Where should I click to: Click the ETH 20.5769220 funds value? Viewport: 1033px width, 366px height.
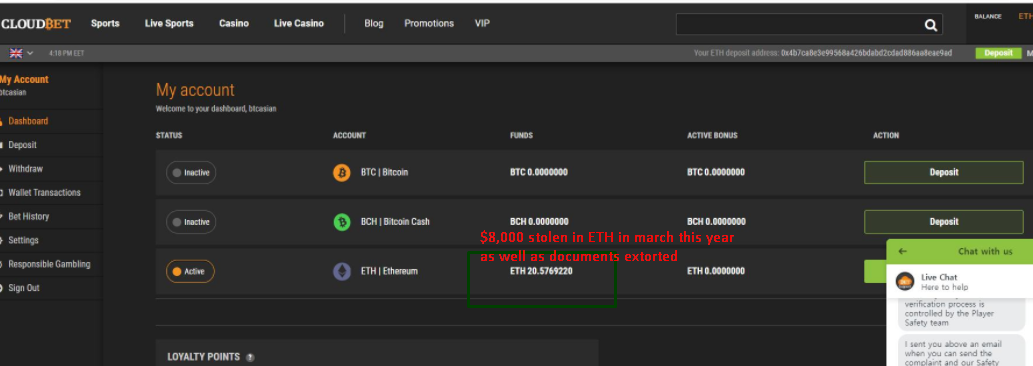point(541,271)
